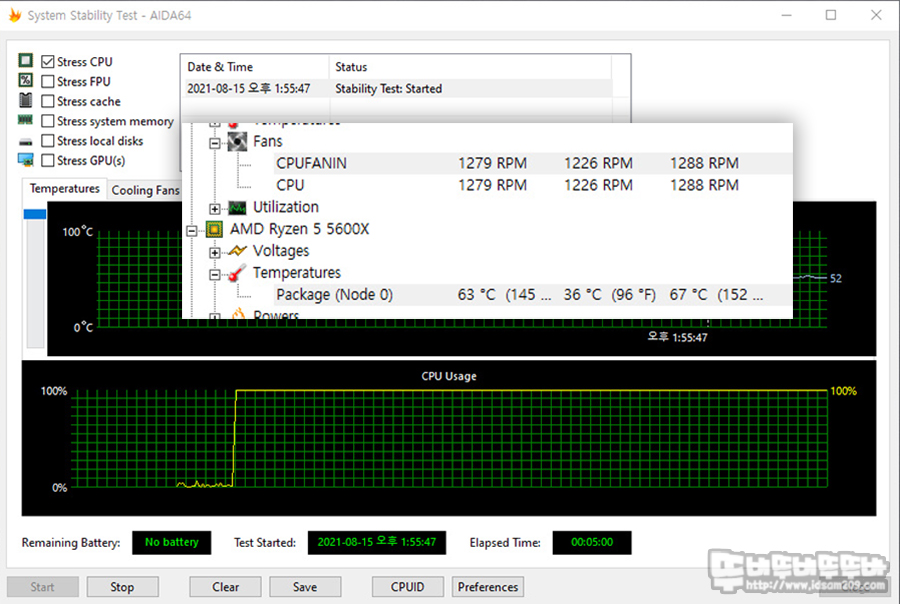Screen dimensions: 900x604
Task: Click the No battery status value
Action: click(x=172, y=543)
